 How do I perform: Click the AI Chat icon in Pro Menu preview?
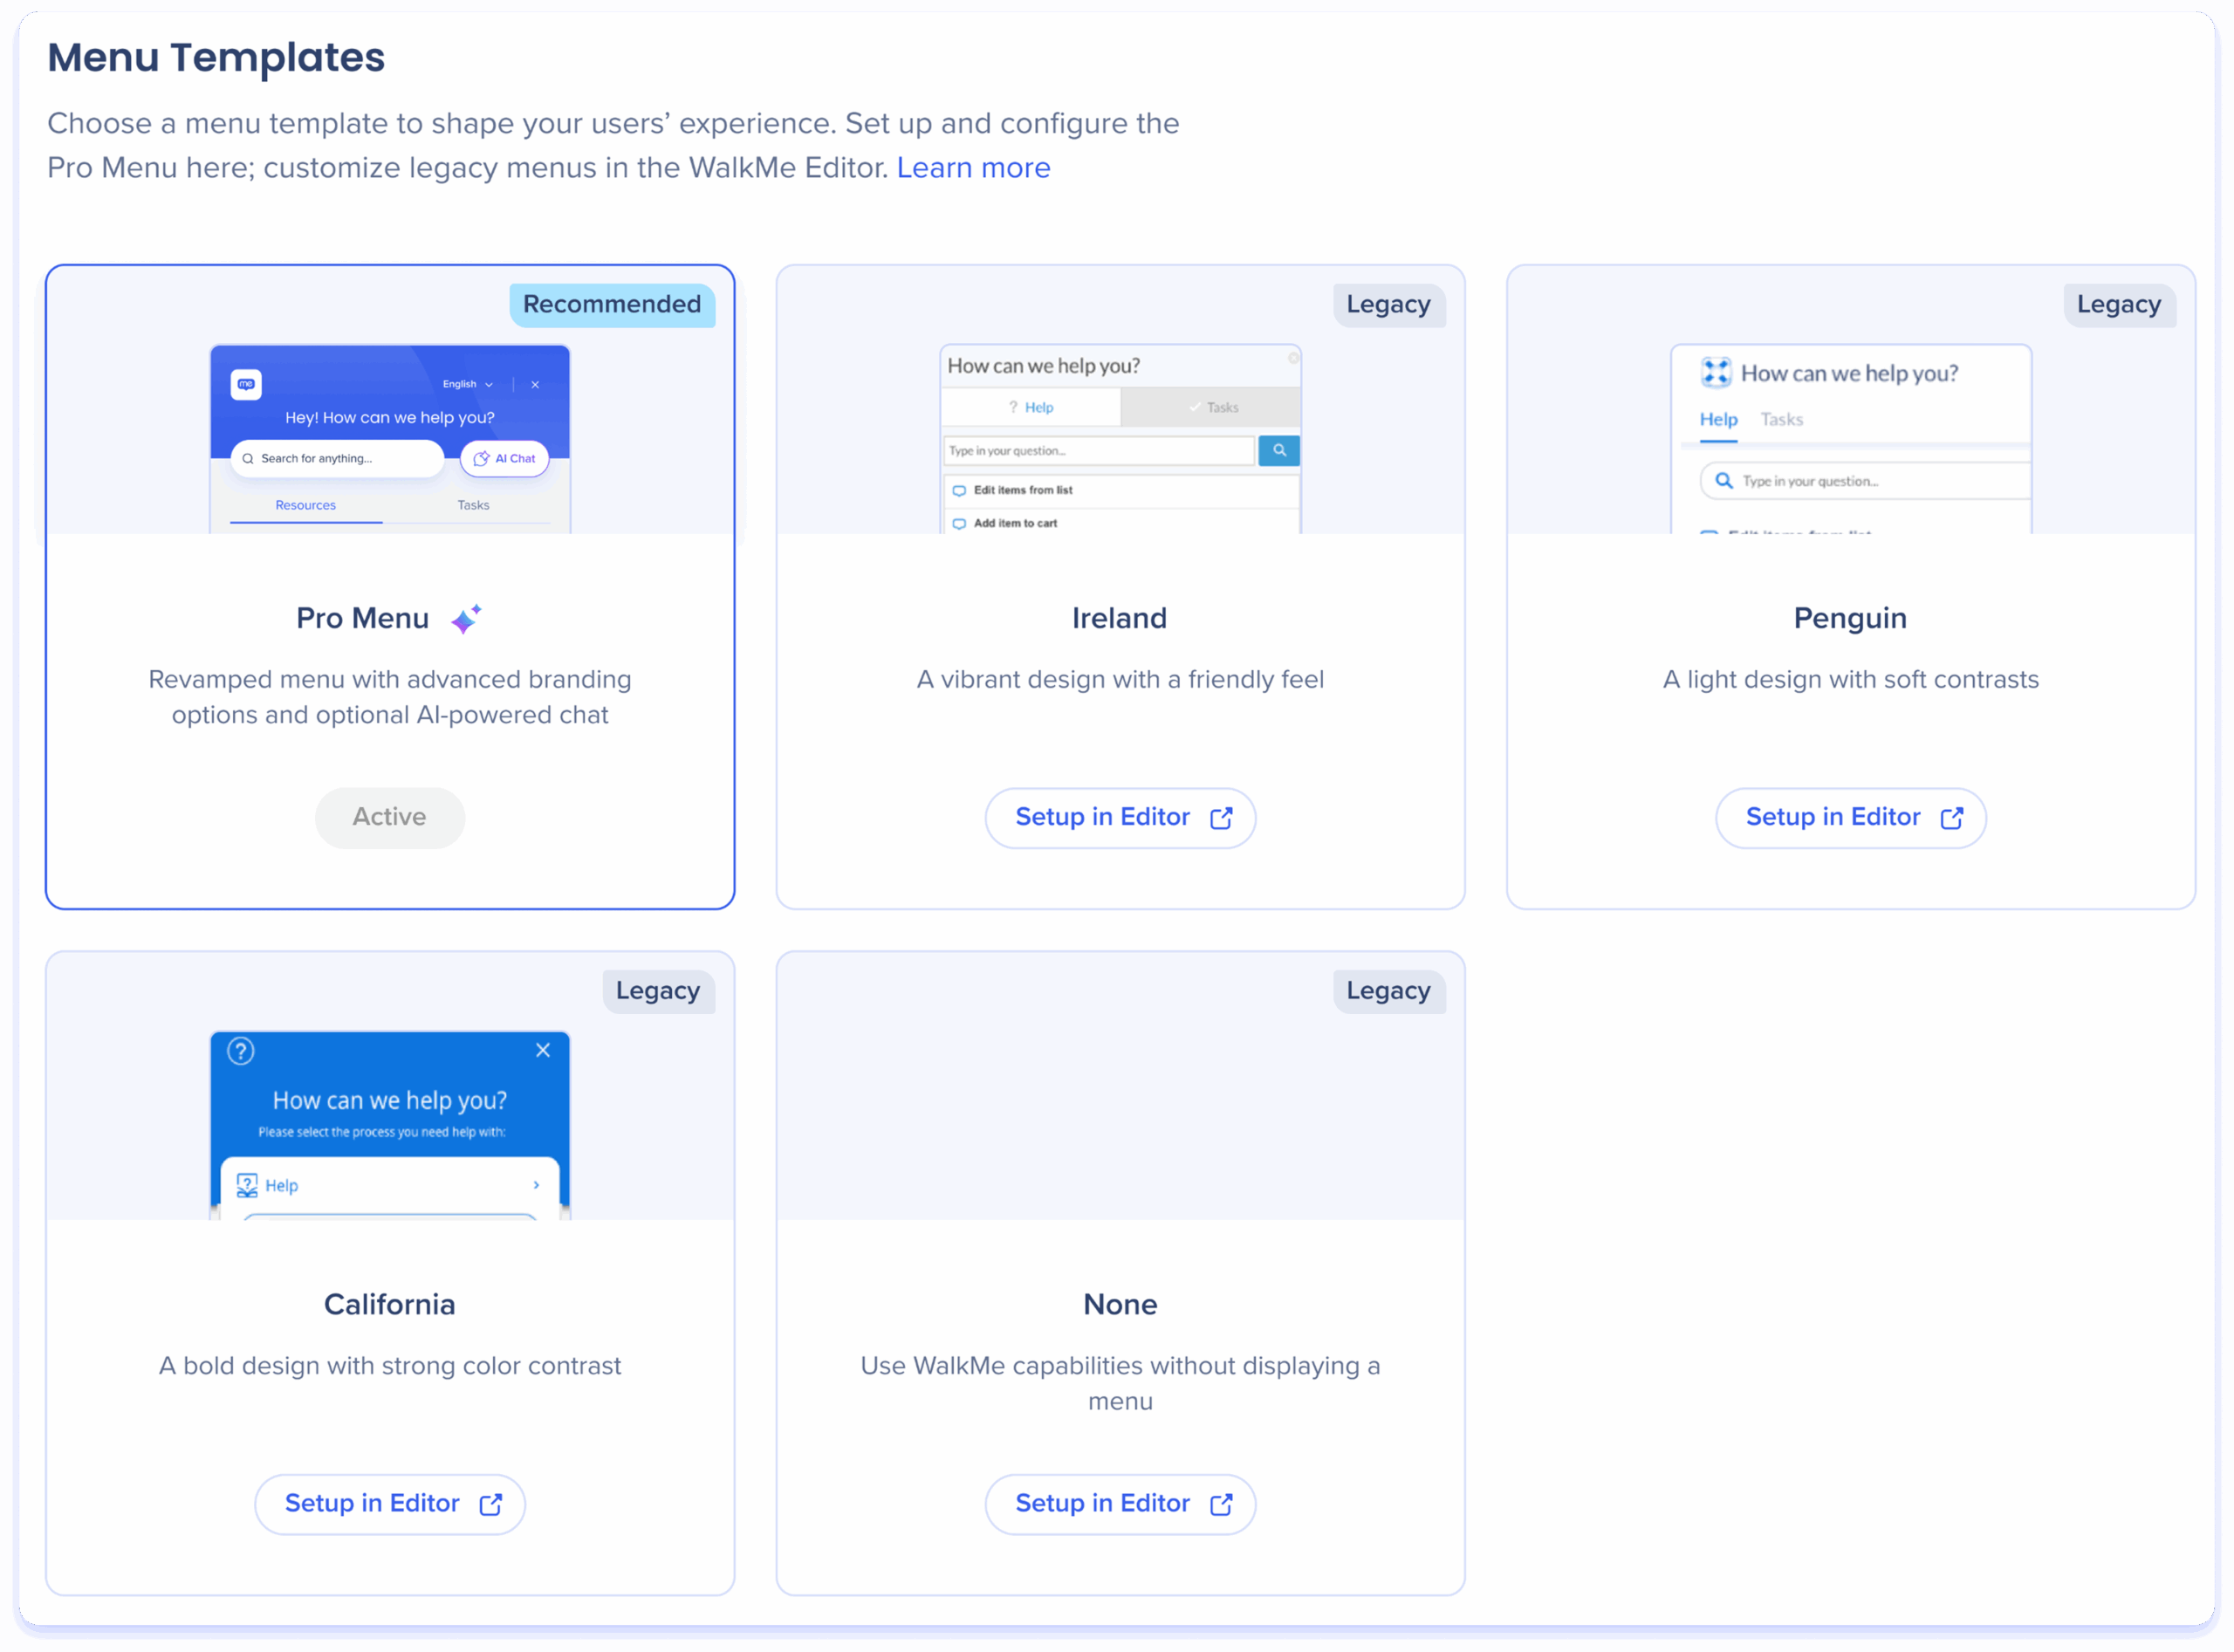point(482,458)
